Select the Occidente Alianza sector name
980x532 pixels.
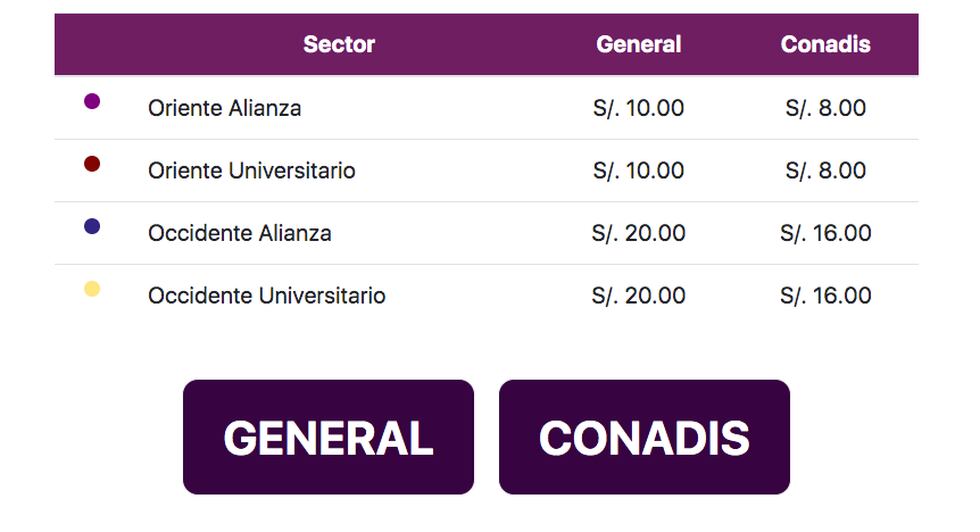coord(239,233)
